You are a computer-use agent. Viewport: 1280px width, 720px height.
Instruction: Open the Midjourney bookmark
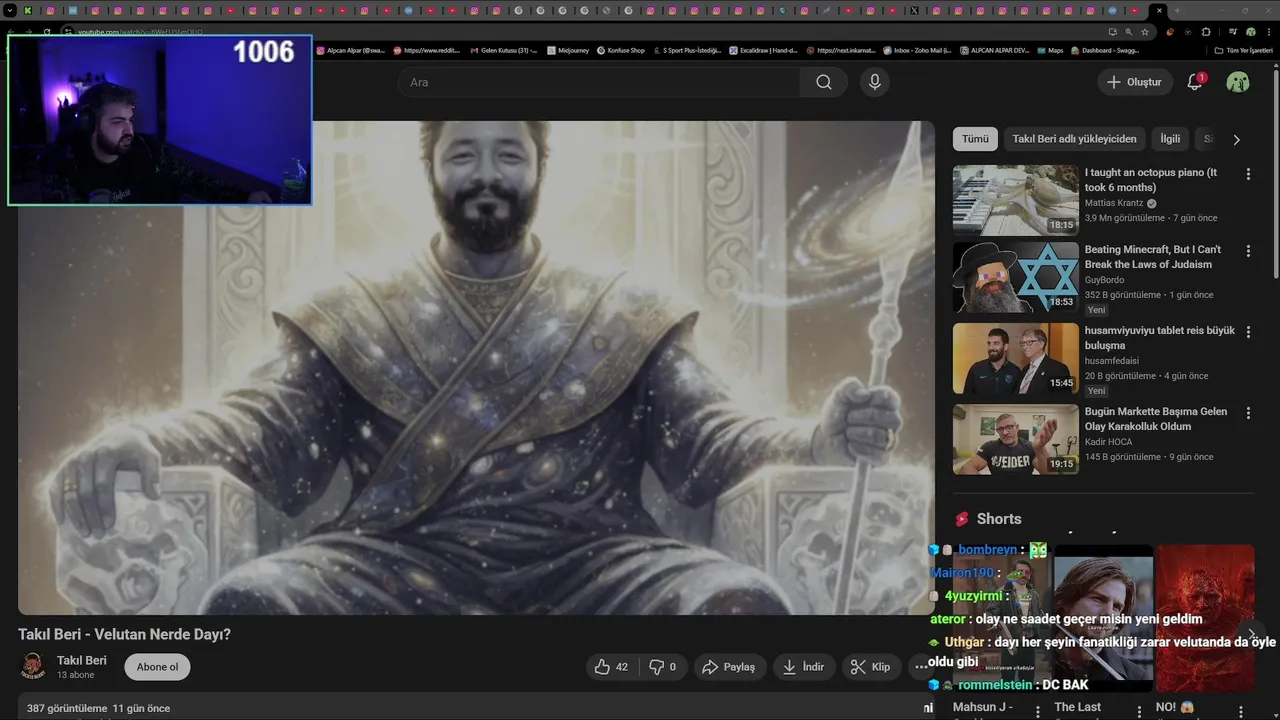coord(568,50)
